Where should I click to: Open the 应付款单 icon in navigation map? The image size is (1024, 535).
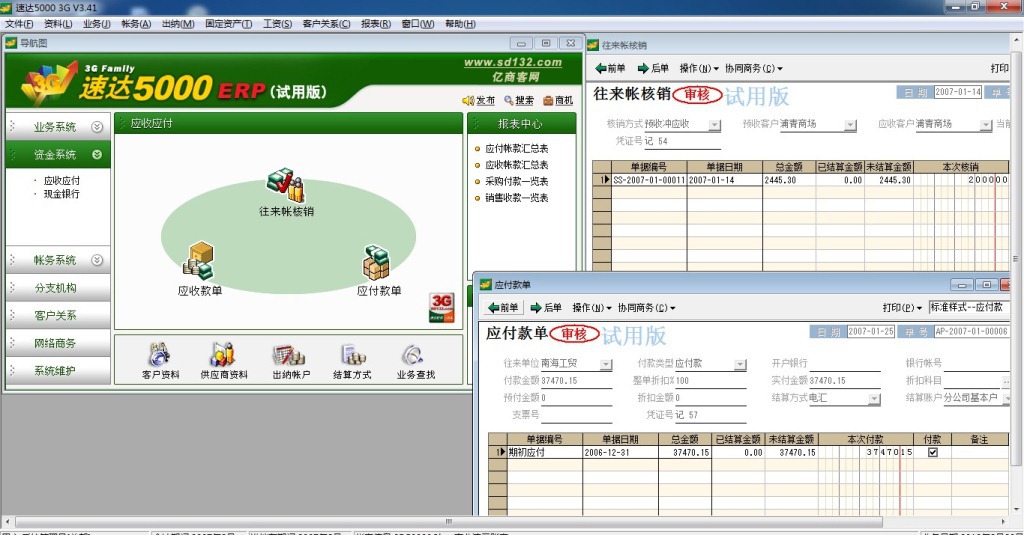click(x=376, y=263)
